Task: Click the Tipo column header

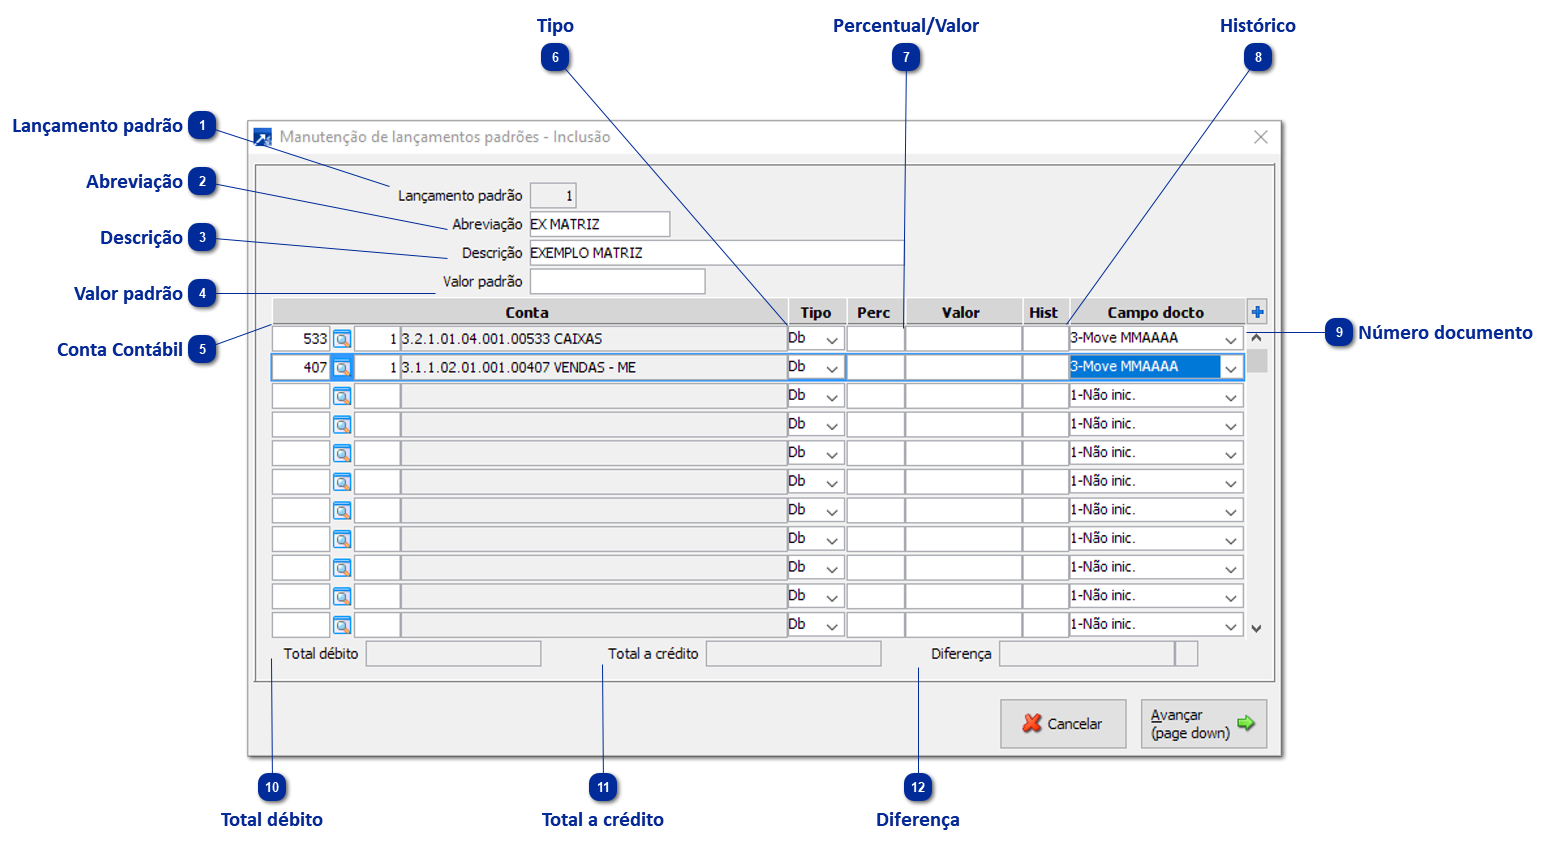Action: tap(817, 312)
